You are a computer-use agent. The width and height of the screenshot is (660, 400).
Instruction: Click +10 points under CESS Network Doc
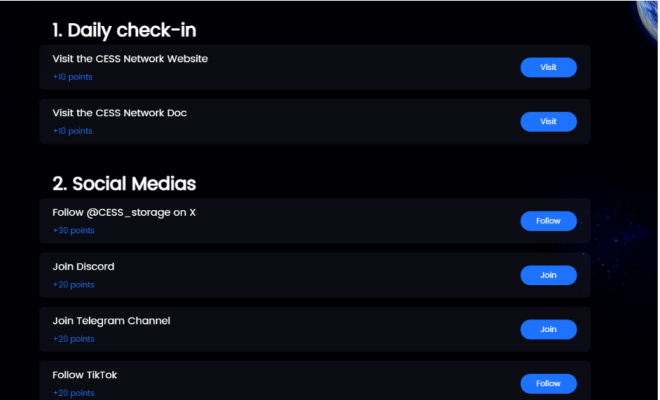point(72,131)
